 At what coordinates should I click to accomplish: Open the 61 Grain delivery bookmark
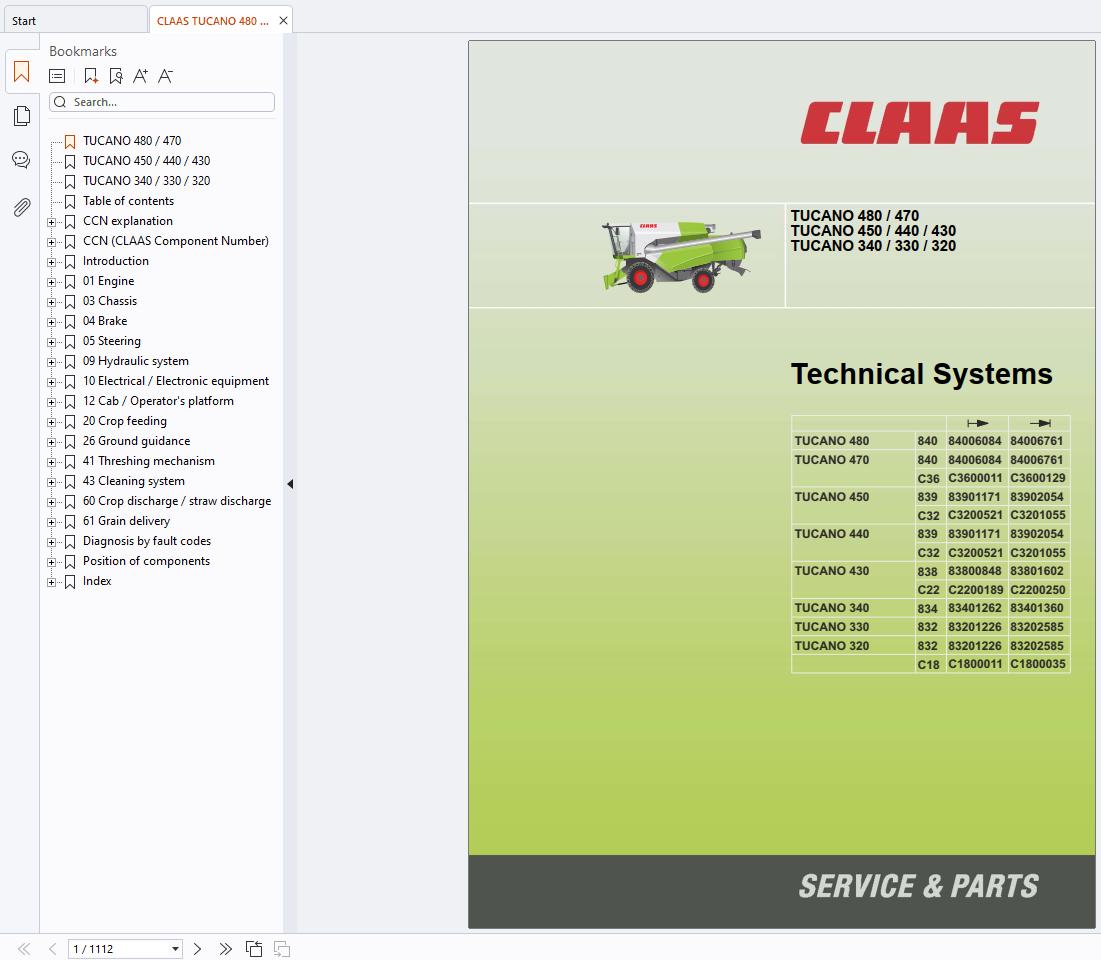[126, 521]
